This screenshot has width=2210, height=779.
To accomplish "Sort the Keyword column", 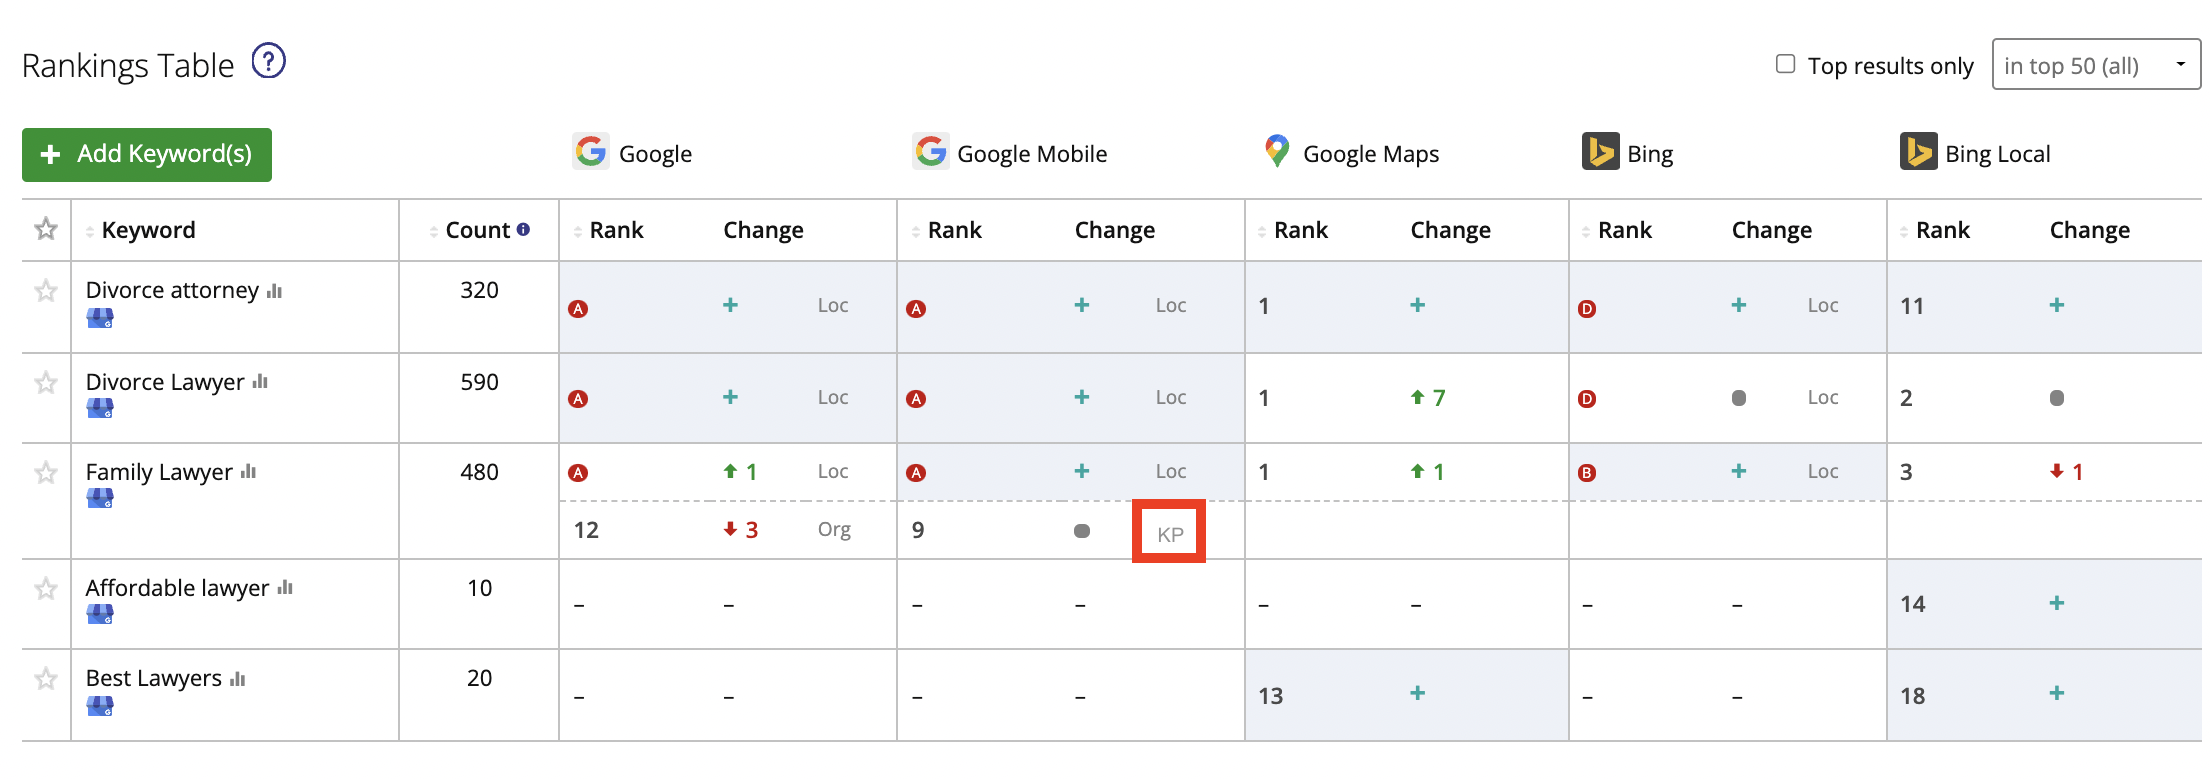I will click(x=90, y=229).
